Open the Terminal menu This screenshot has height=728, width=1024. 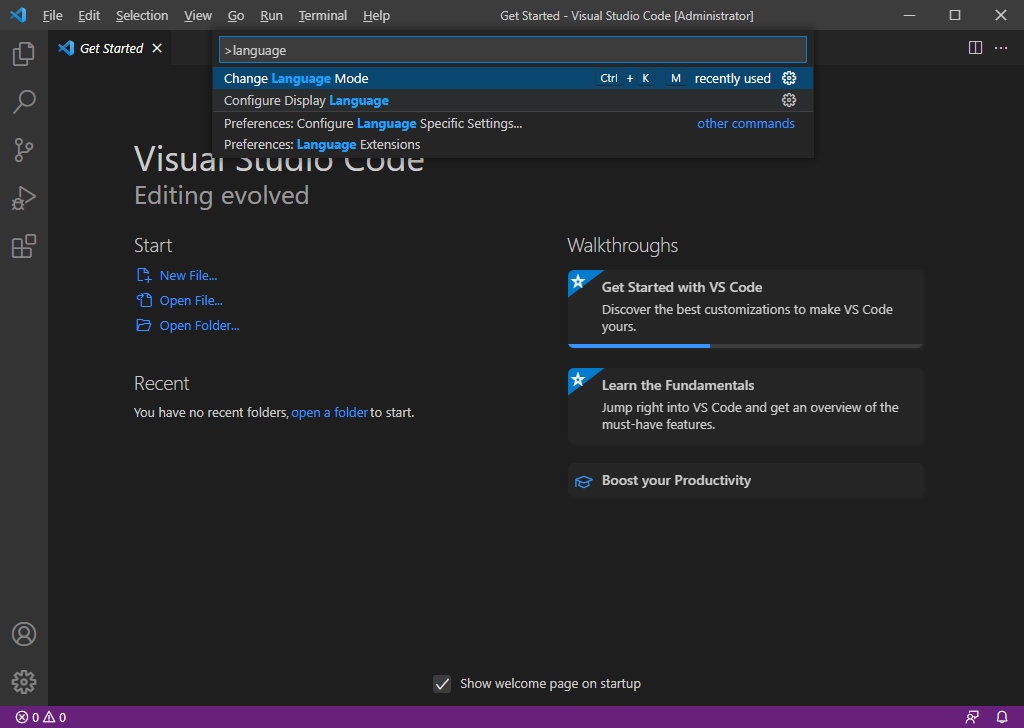click(x=323, y=15)
